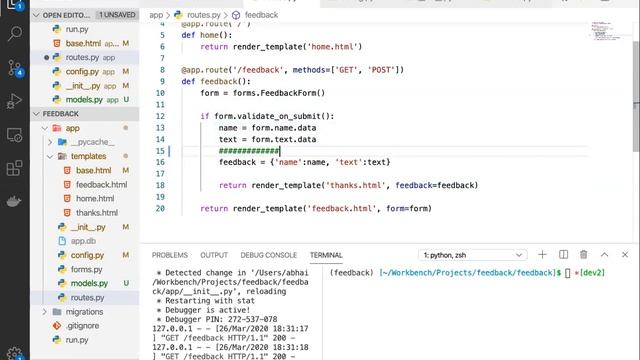Click the editor minimap preview
The image size is (640, 360).
[606, 31]
